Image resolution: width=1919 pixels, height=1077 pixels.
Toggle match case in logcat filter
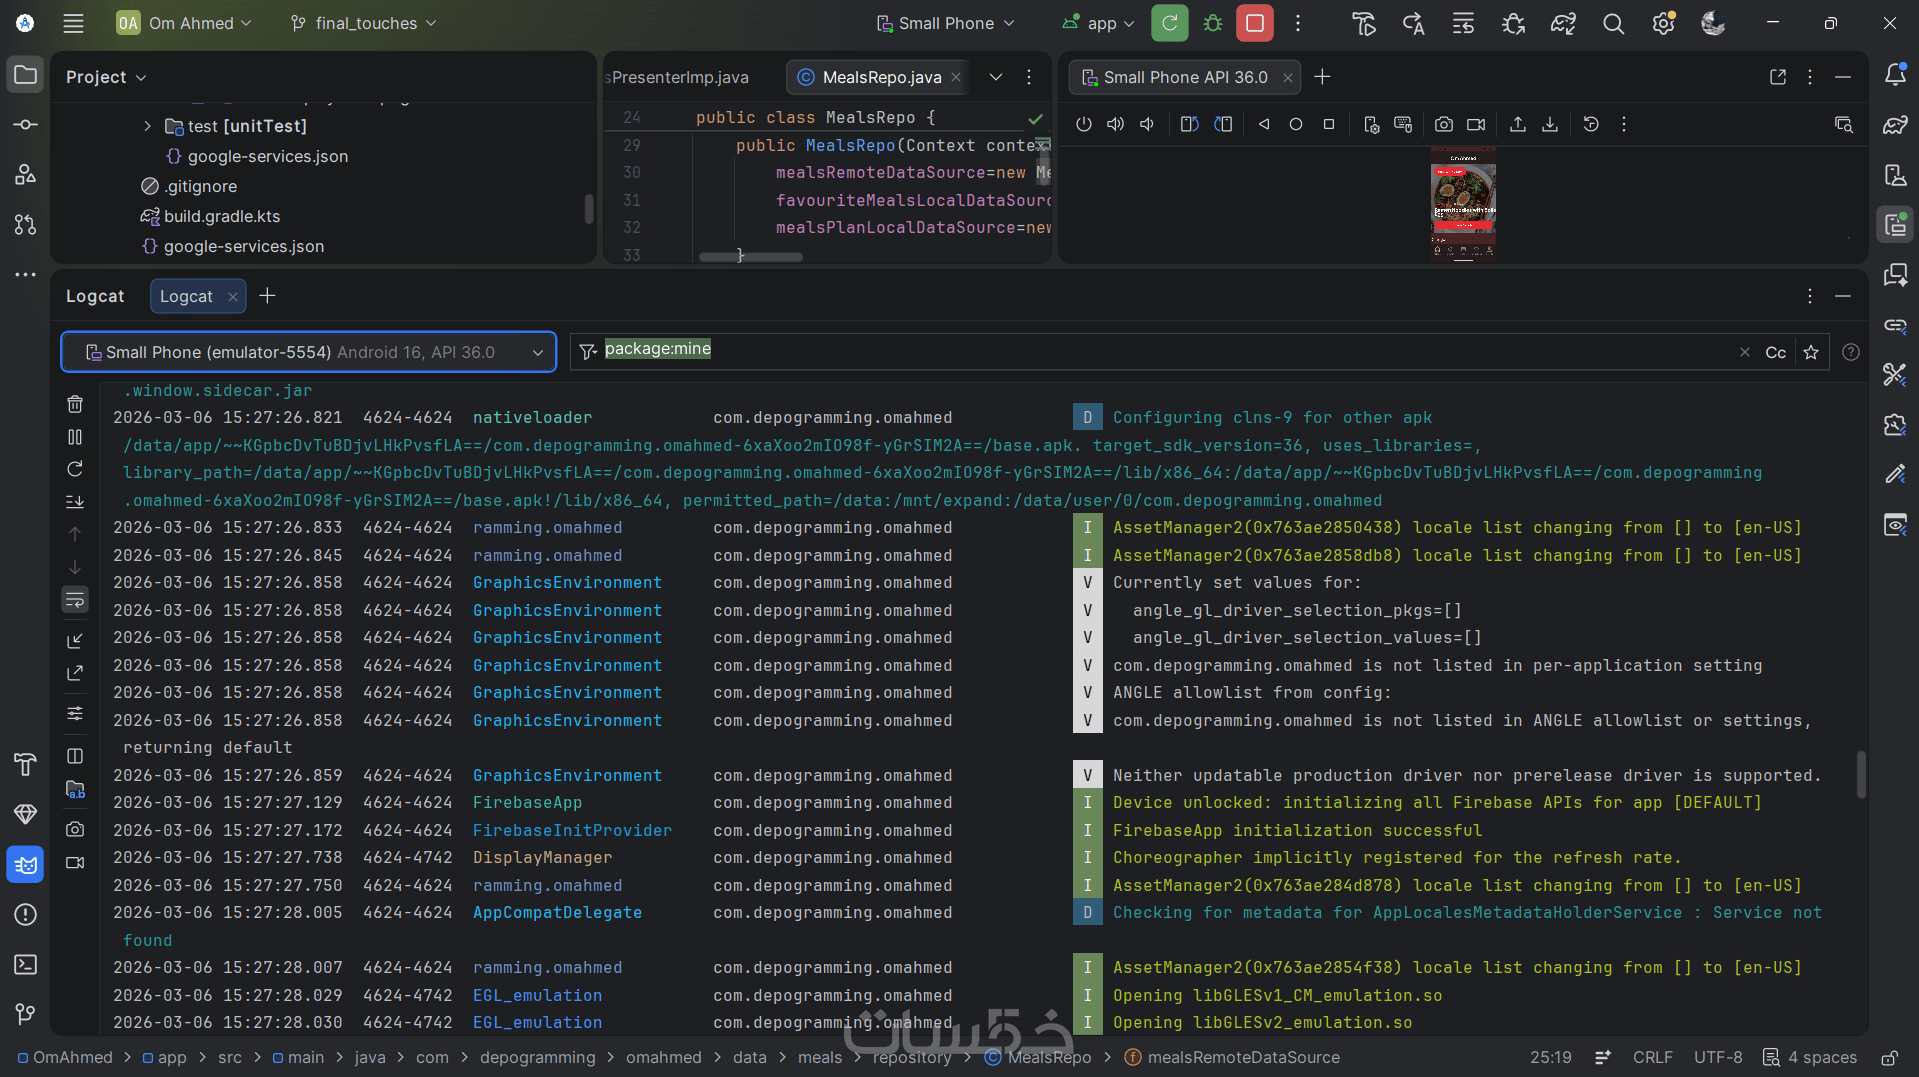click(x=1775, y=352)
